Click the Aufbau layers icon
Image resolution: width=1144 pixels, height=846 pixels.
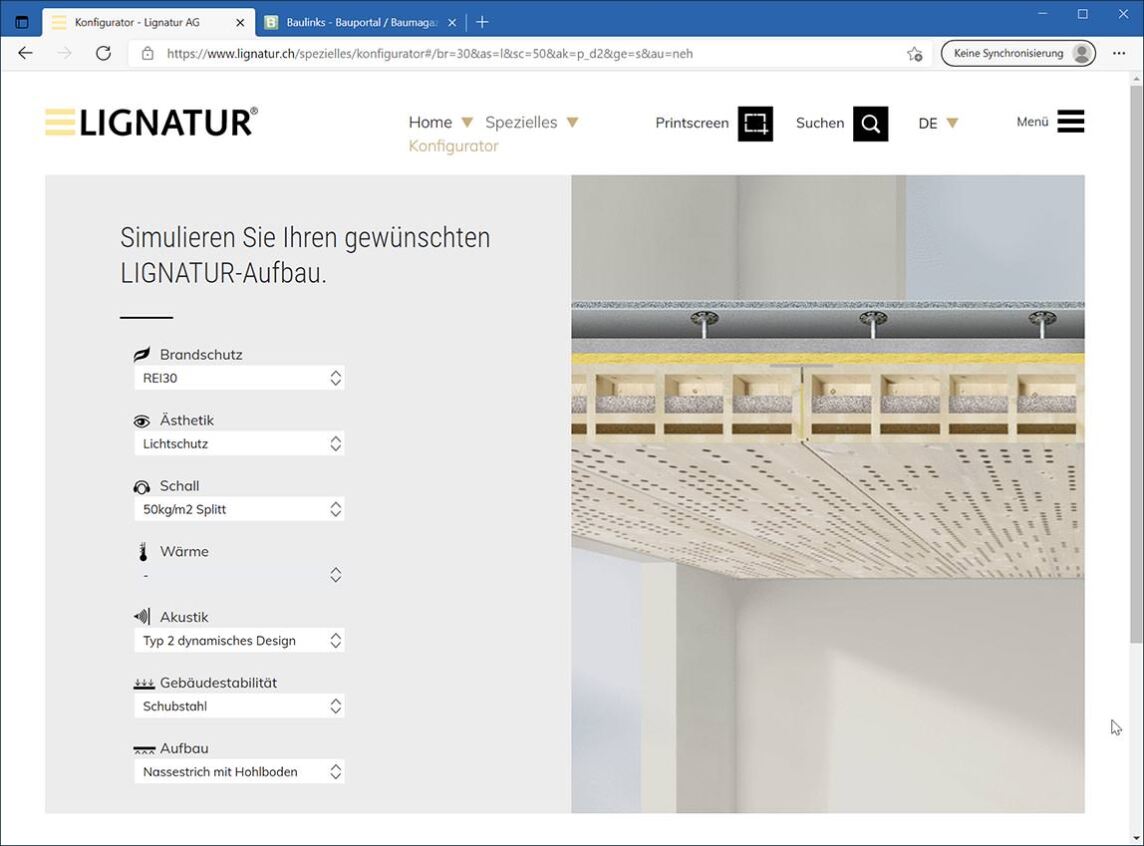click(144, 749)
